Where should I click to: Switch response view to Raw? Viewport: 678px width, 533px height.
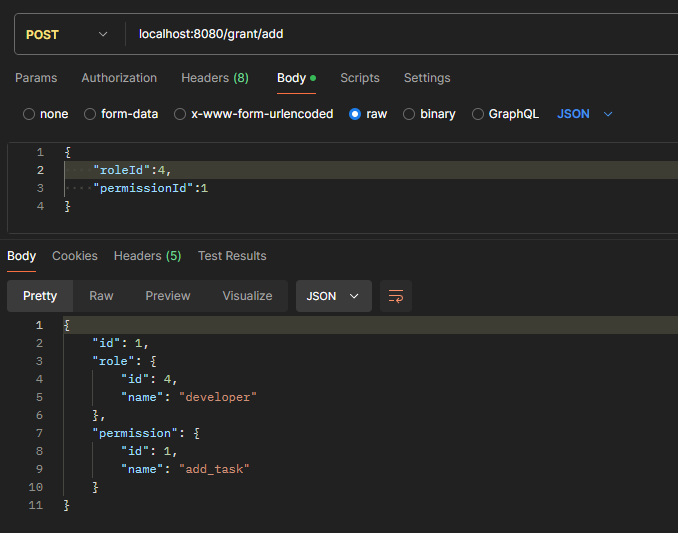[x=101, y=296]
